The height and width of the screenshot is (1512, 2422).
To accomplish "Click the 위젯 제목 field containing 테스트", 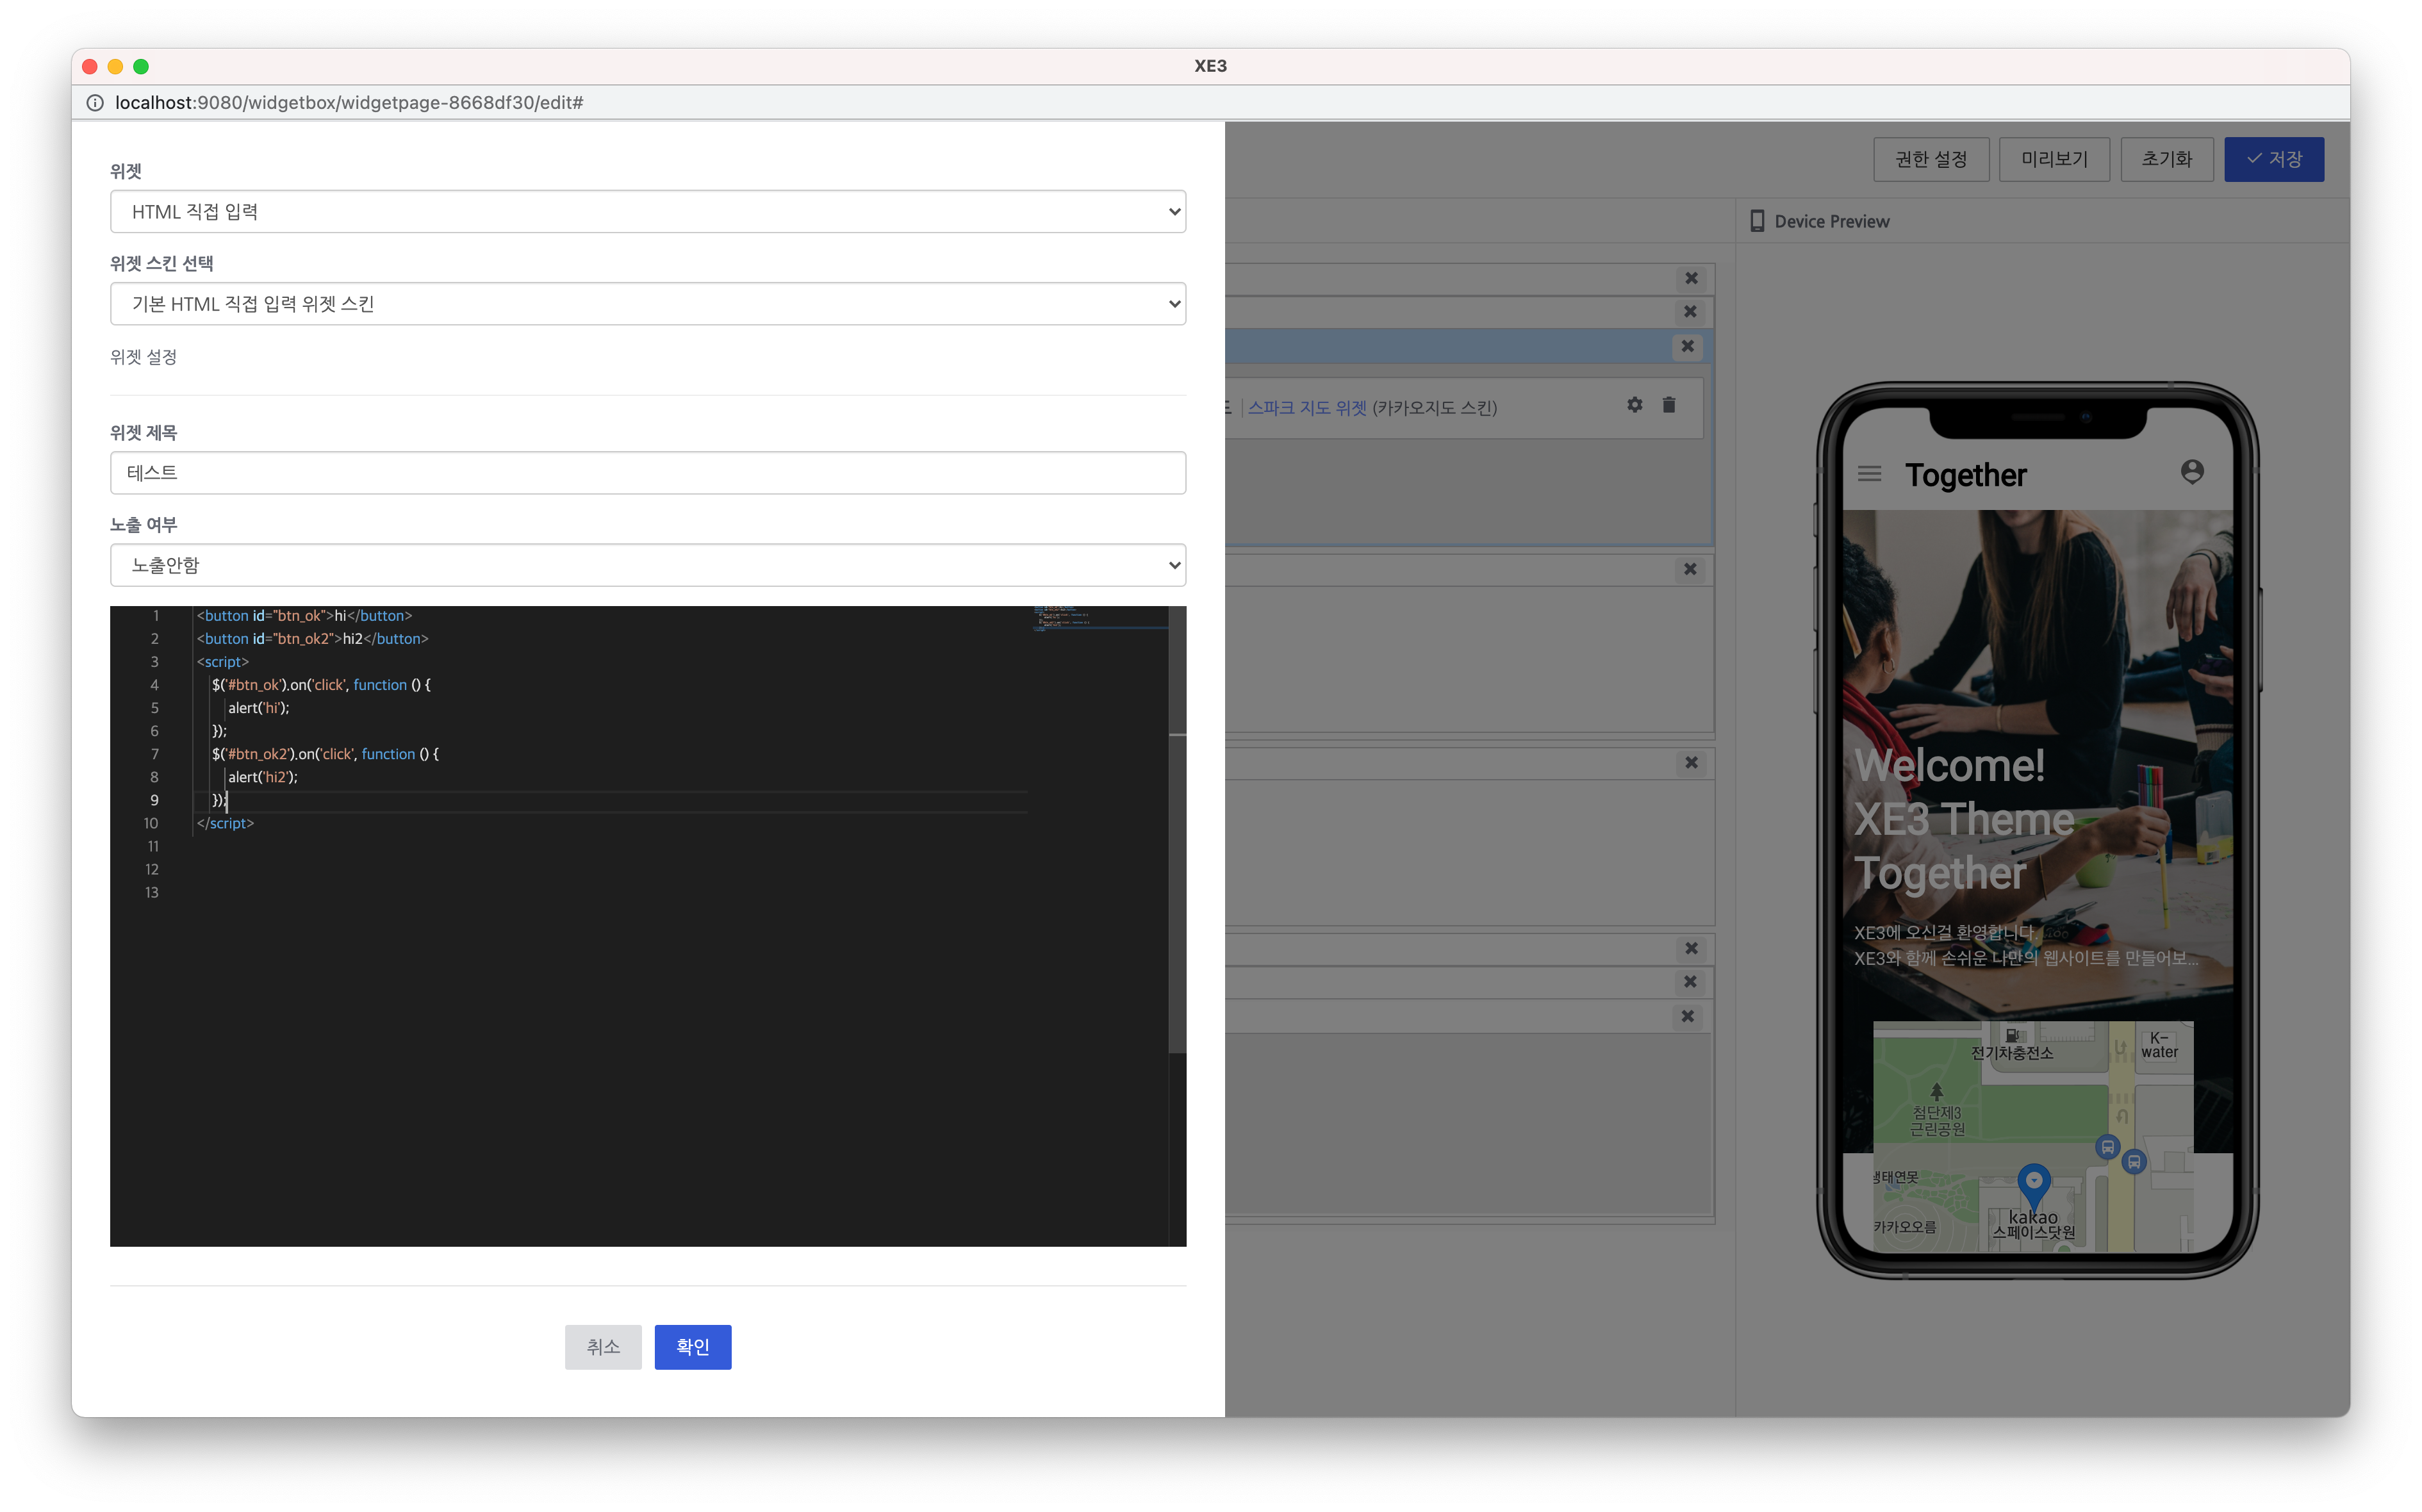I will (647, 472).
